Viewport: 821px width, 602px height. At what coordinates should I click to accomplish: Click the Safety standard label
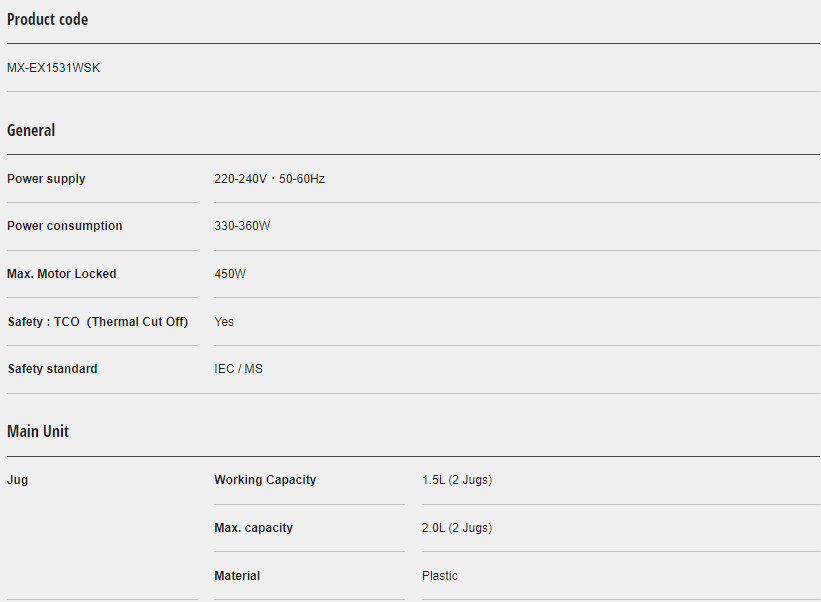53,369
